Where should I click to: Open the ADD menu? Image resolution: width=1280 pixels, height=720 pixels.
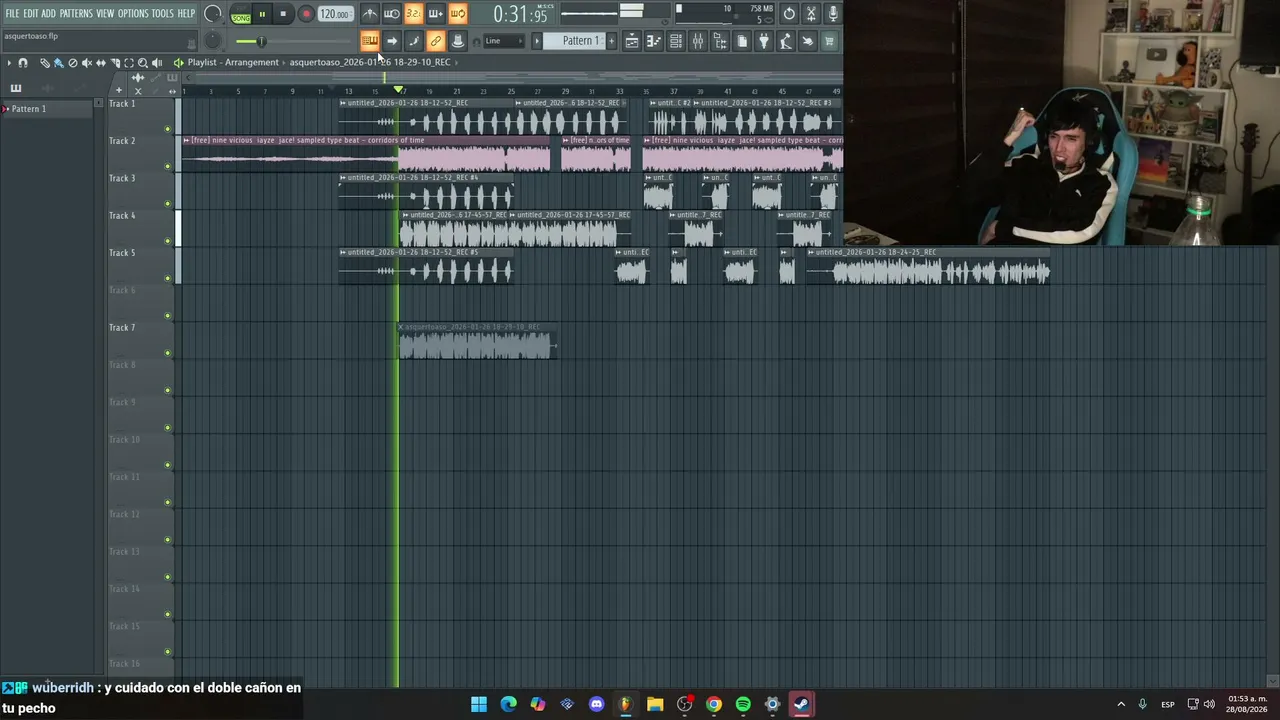(48, 14)
